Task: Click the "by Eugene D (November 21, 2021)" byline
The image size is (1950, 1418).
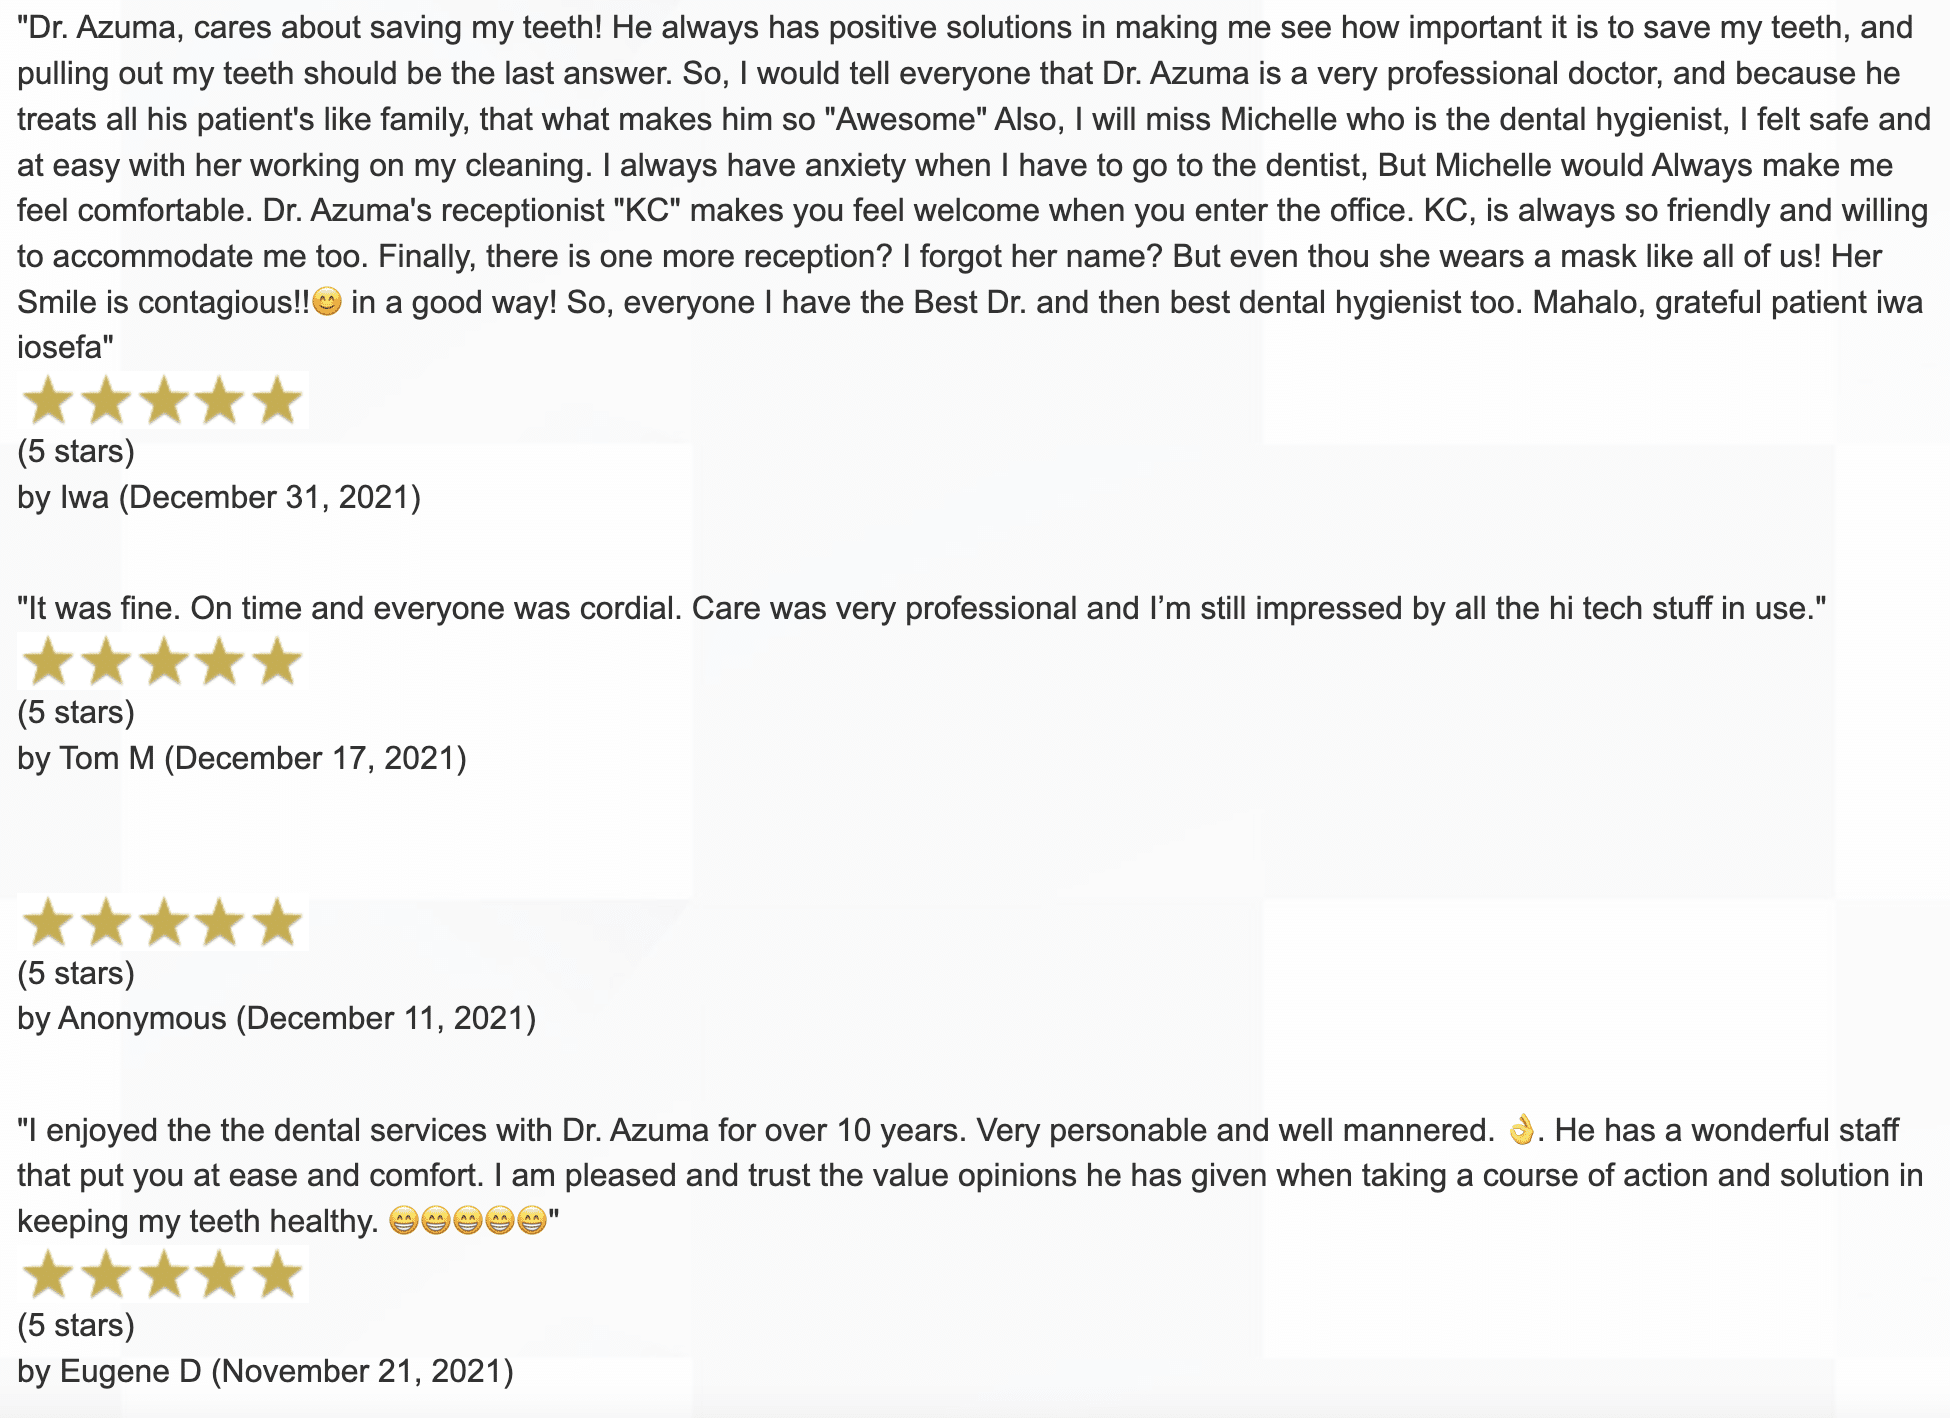Action: pos(265,1371)
